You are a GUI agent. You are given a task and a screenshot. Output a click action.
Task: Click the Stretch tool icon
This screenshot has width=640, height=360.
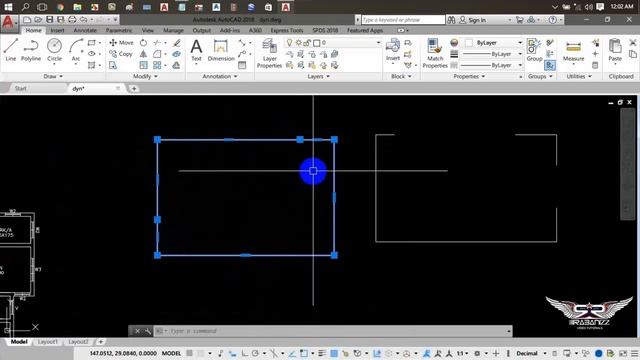tap(113, 65)
